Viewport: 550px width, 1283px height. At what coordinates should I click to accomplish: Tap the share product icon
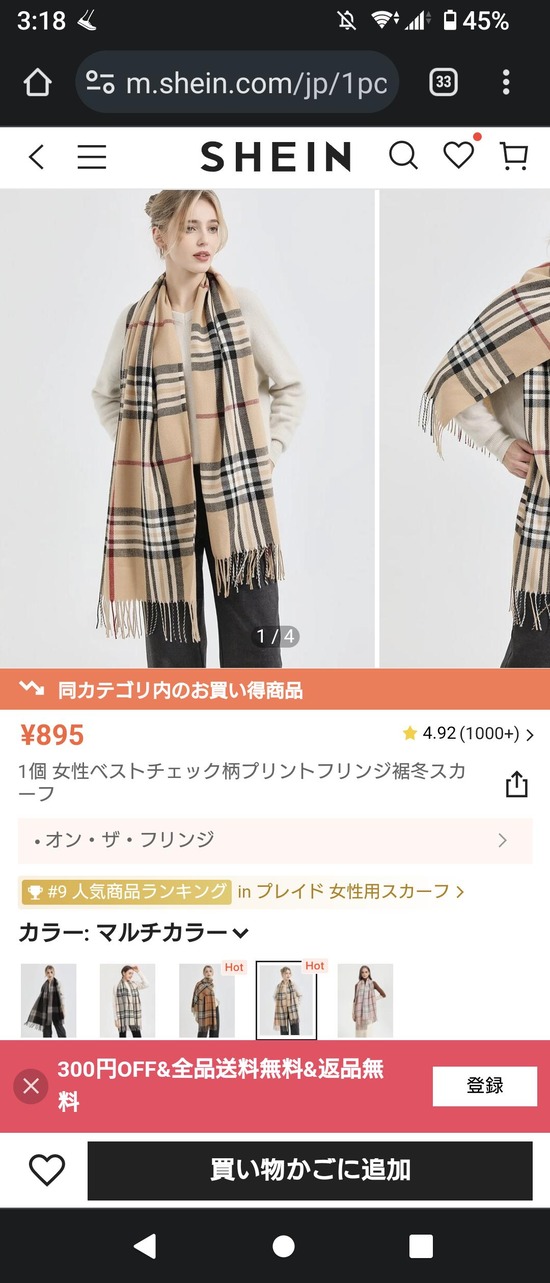[516, 784]
